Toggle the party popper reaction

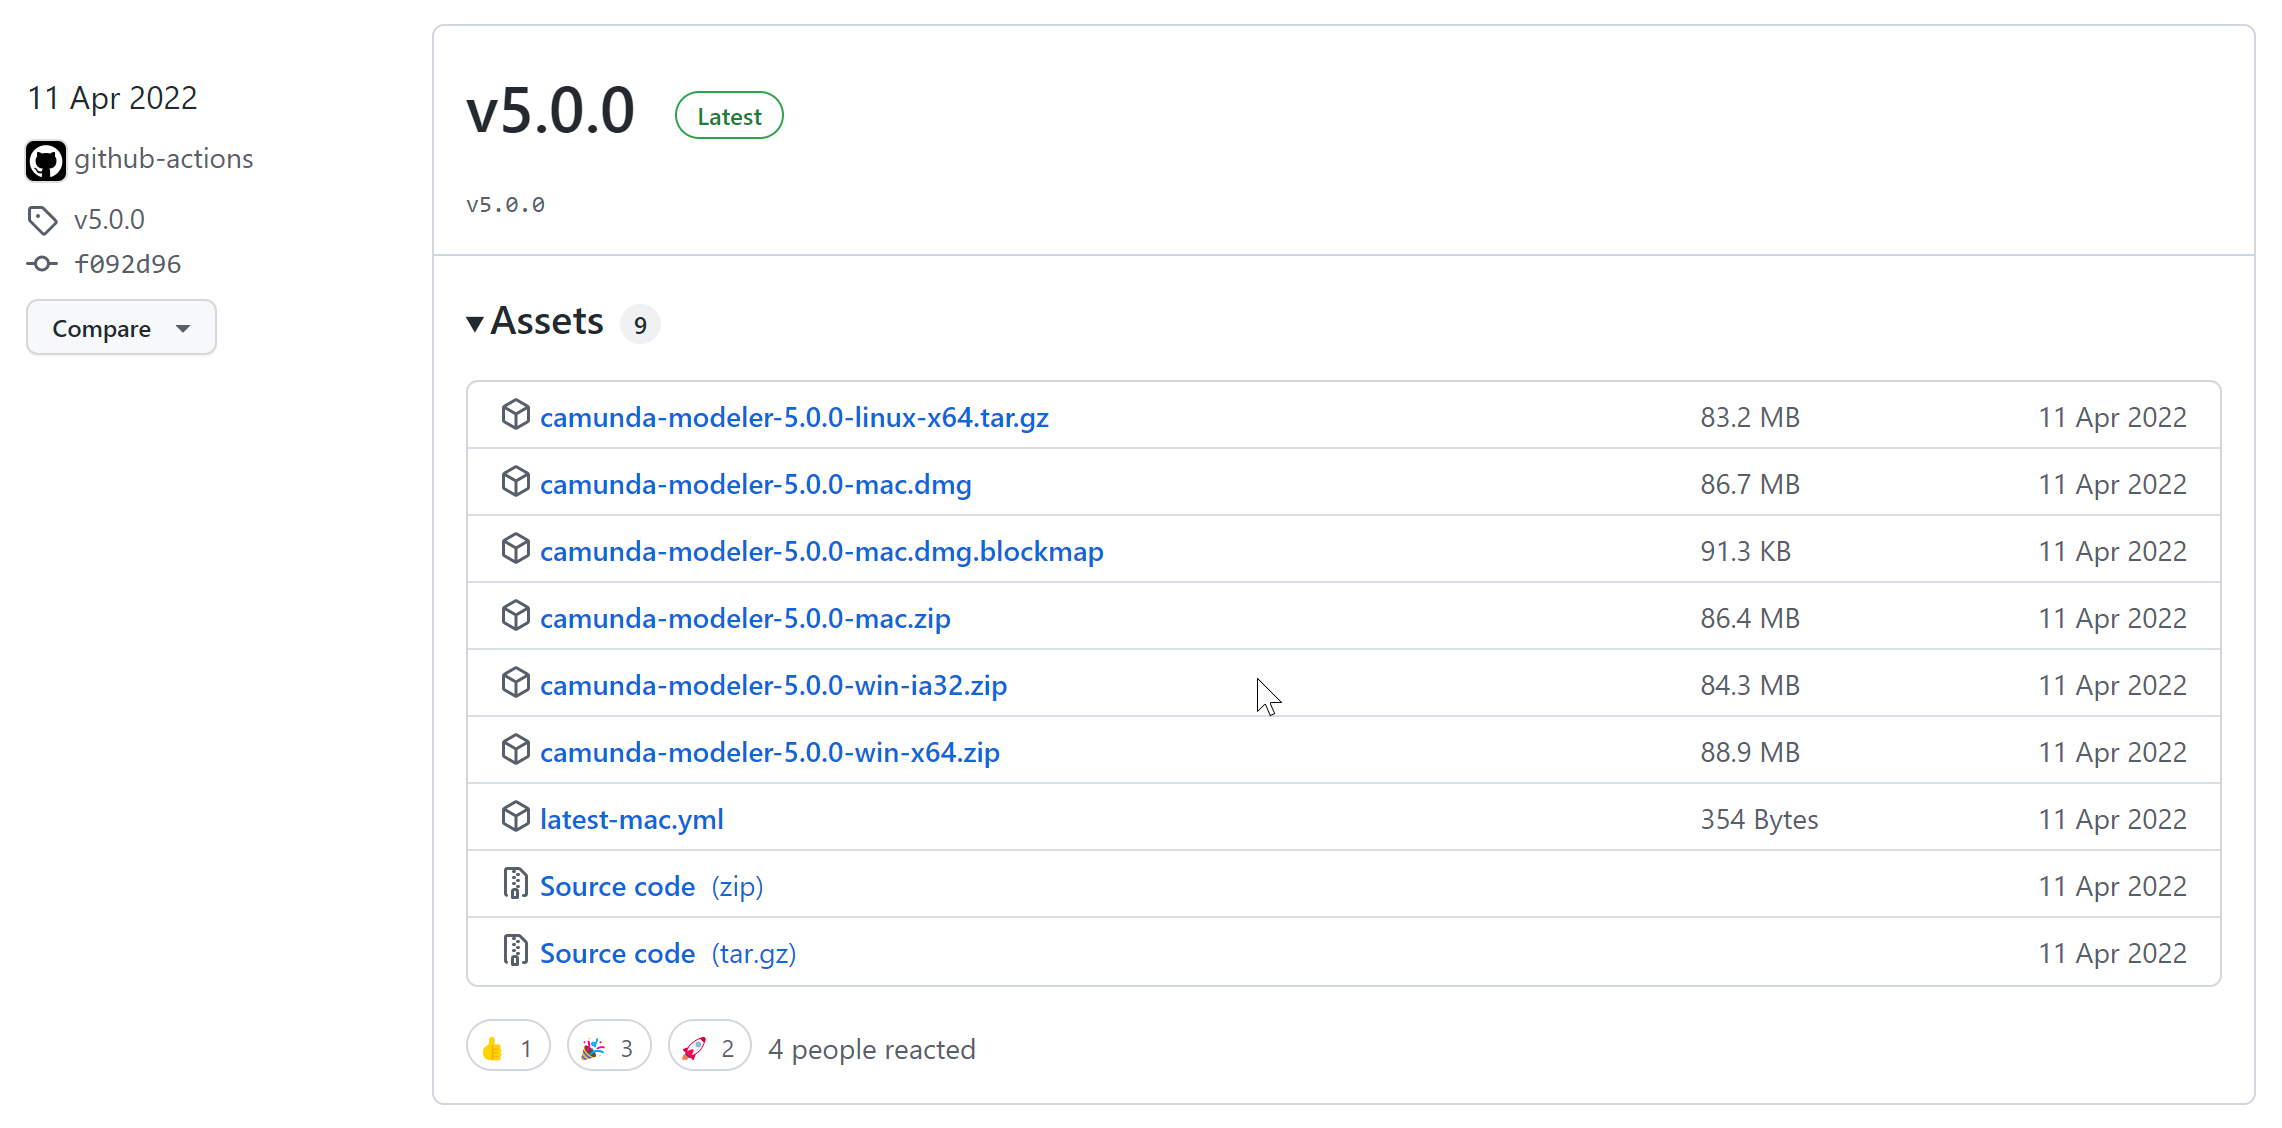[x=609, y=1047]
